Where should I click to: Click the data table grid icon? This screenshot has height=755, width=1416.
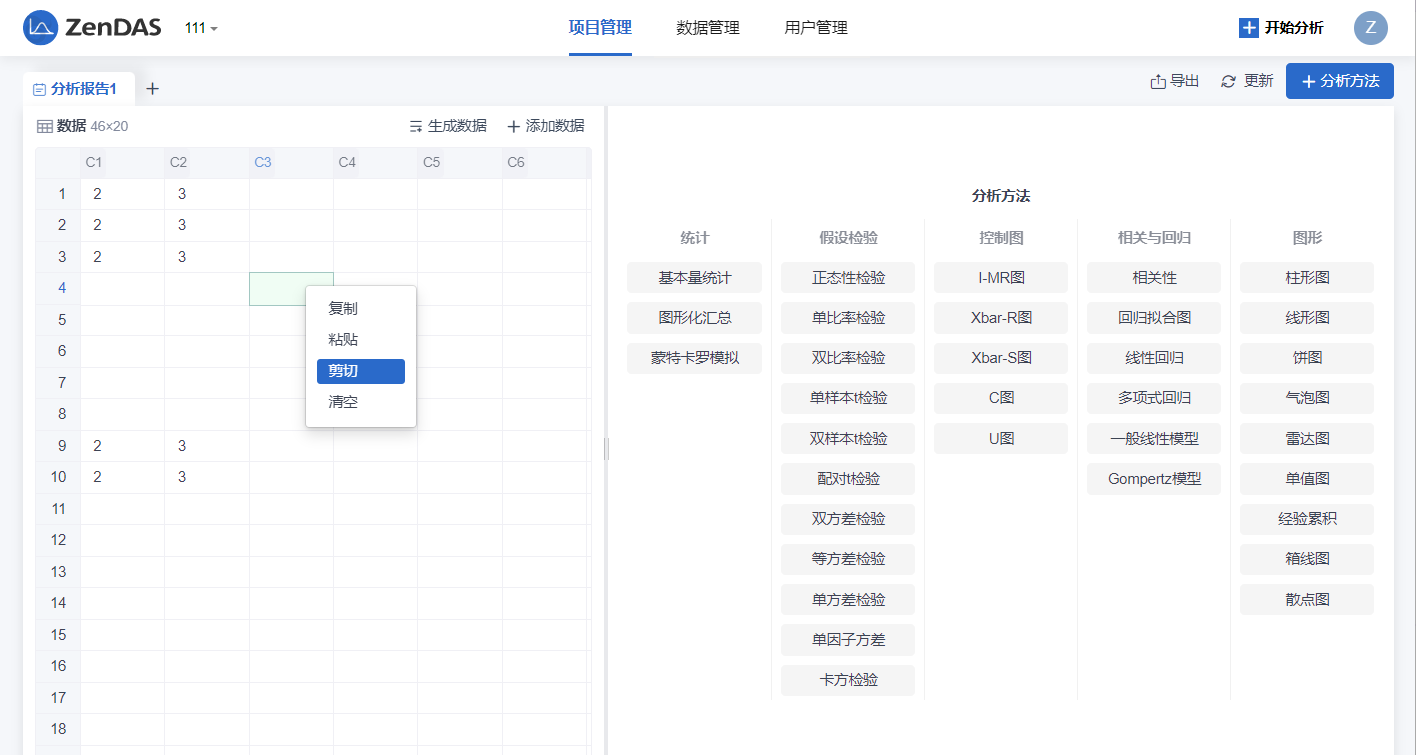(45, 126)
